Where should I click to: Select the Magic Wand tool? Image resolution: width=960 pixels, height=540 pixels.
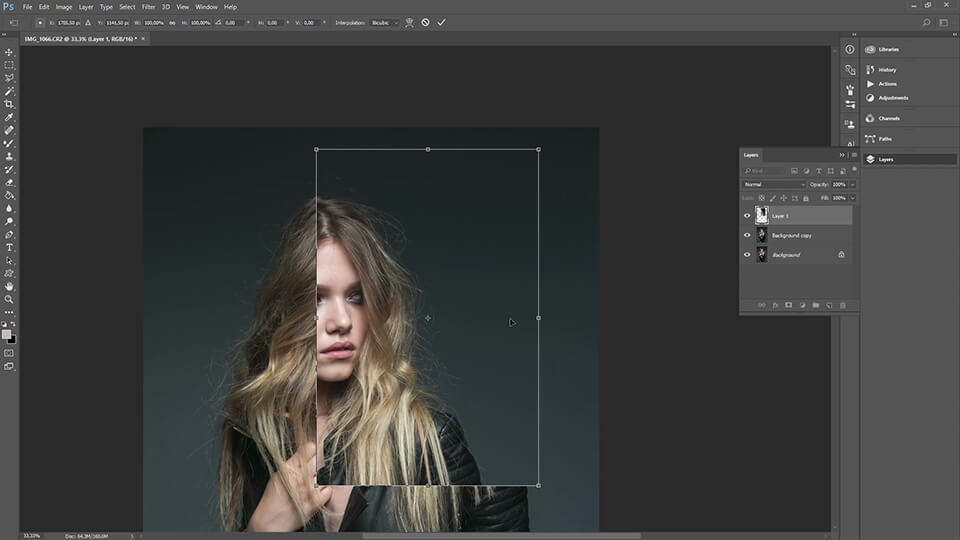[x=9, y=91]
